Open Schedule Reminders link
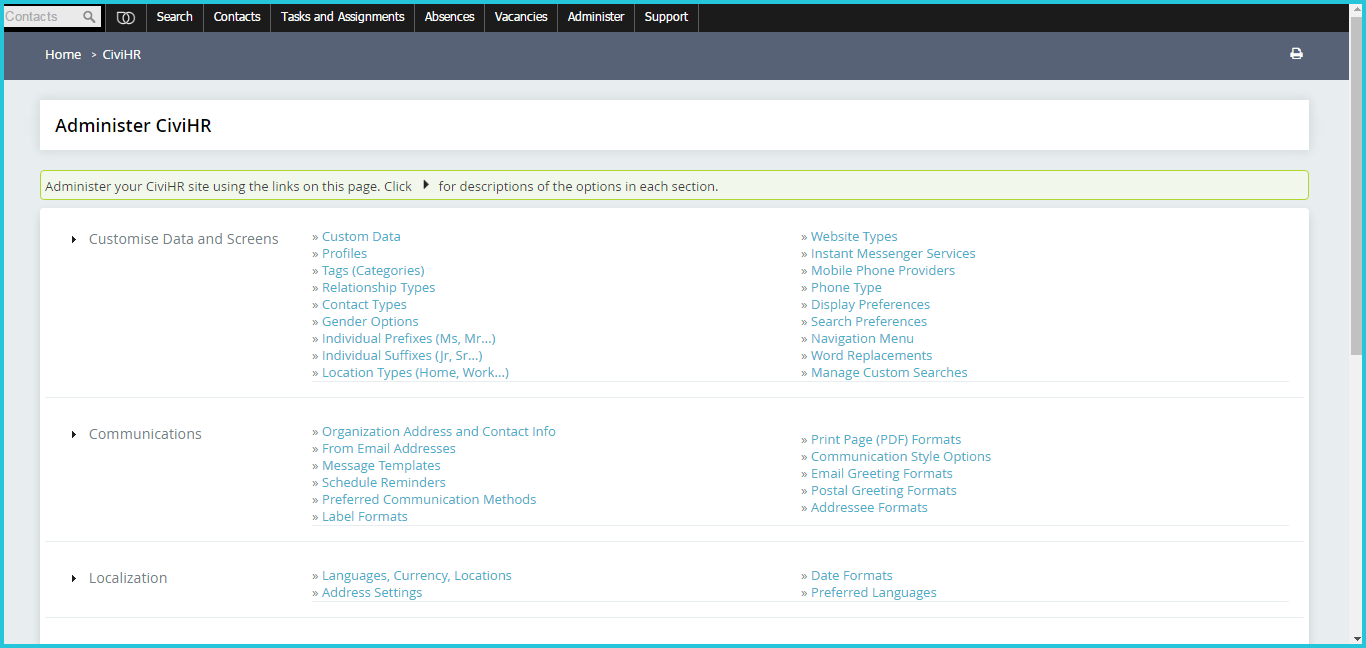Viewport: 1366px width, 648px height. point(384,483)
